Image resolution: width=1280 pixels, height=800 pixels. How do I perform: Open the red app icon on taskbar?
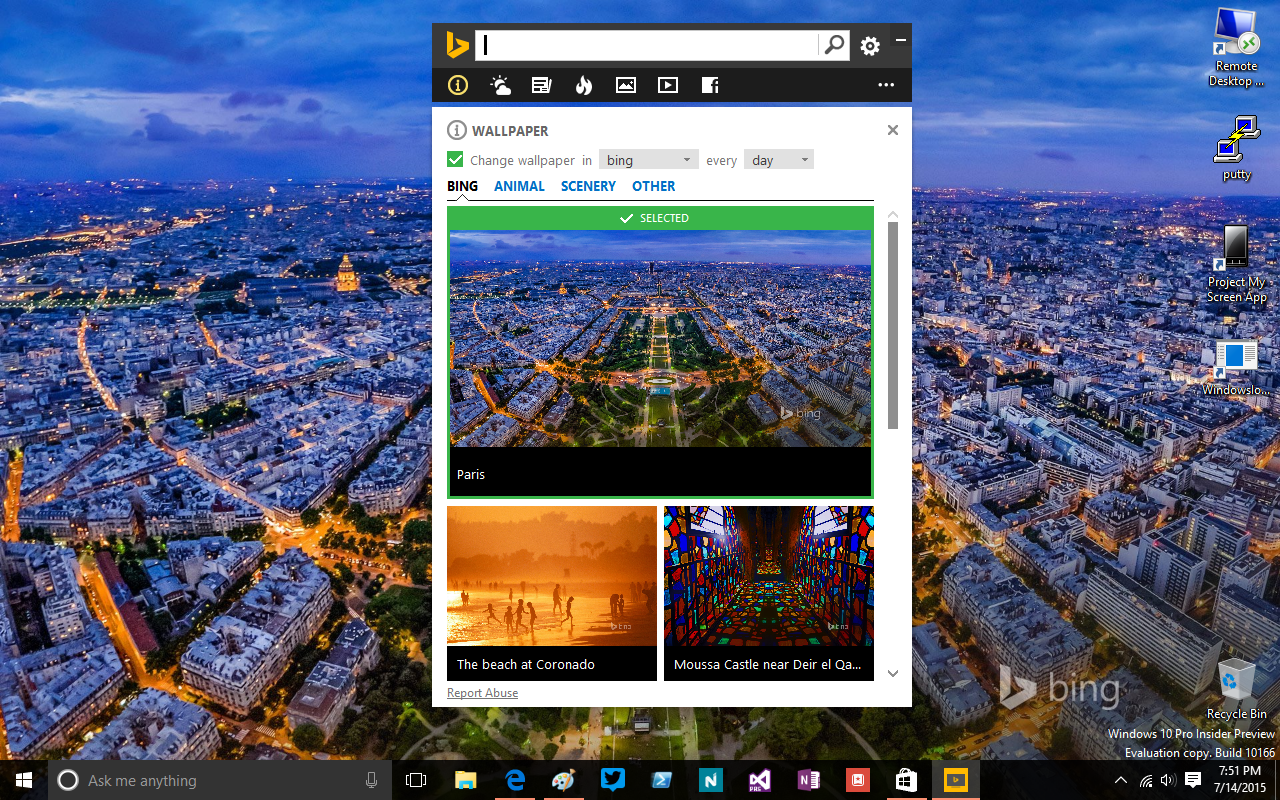857,780
